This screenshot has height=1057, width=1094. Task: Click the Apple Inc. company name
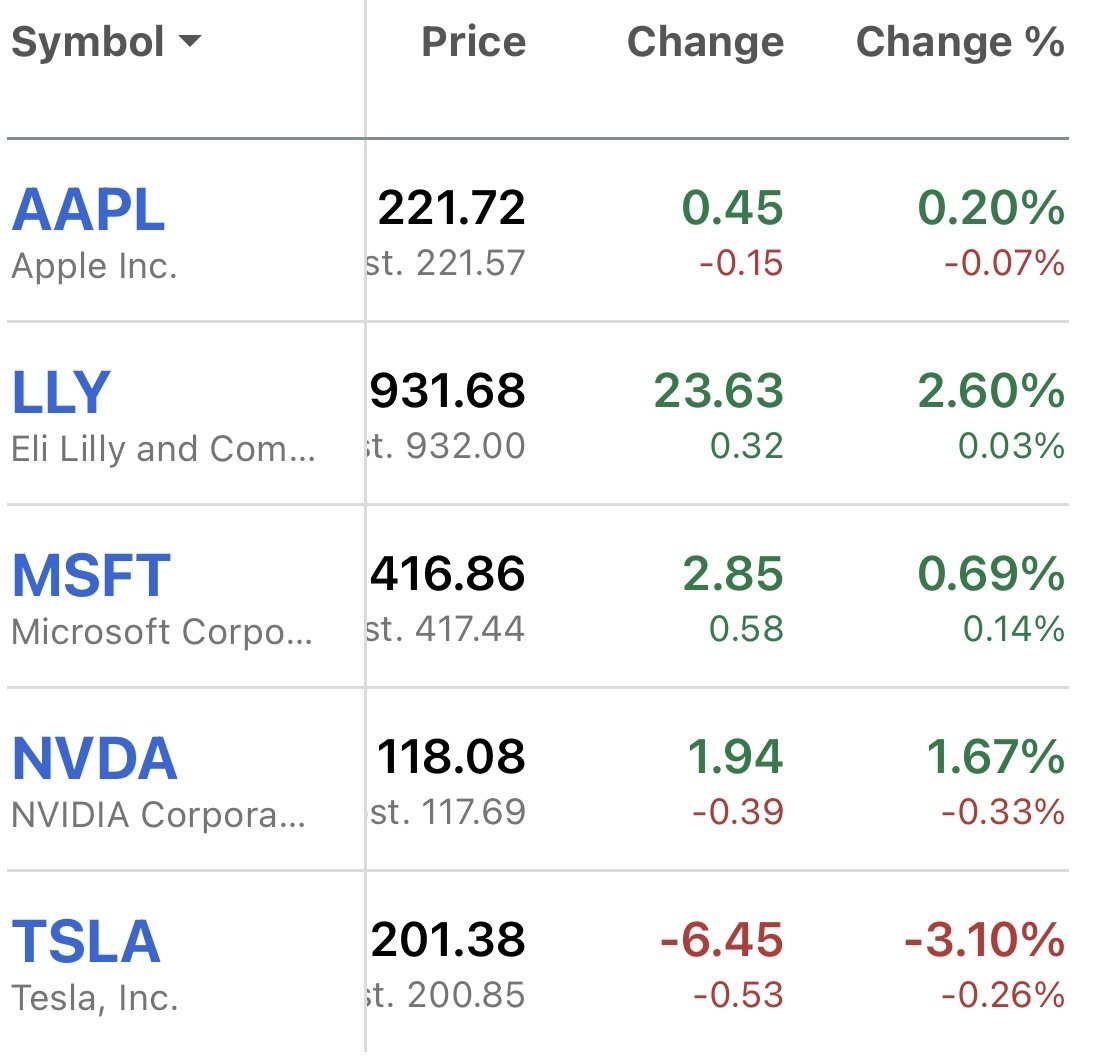(94, 267)
